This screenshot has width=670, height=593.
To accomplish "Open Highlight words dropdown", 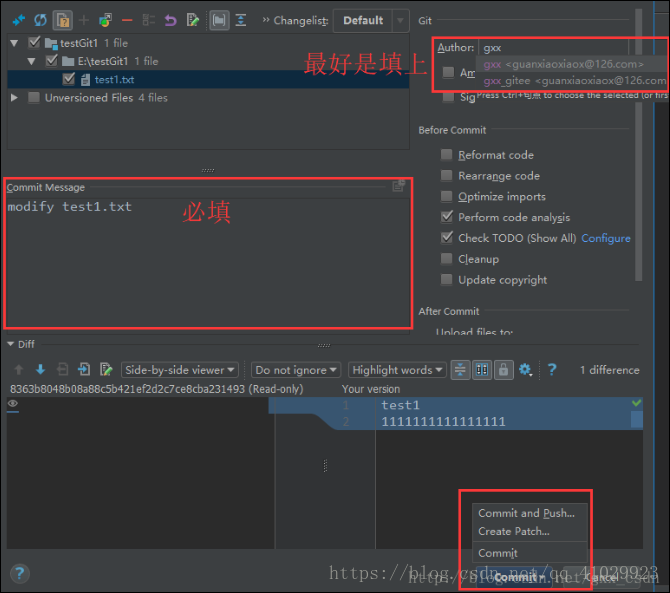I will click(397, 370).
